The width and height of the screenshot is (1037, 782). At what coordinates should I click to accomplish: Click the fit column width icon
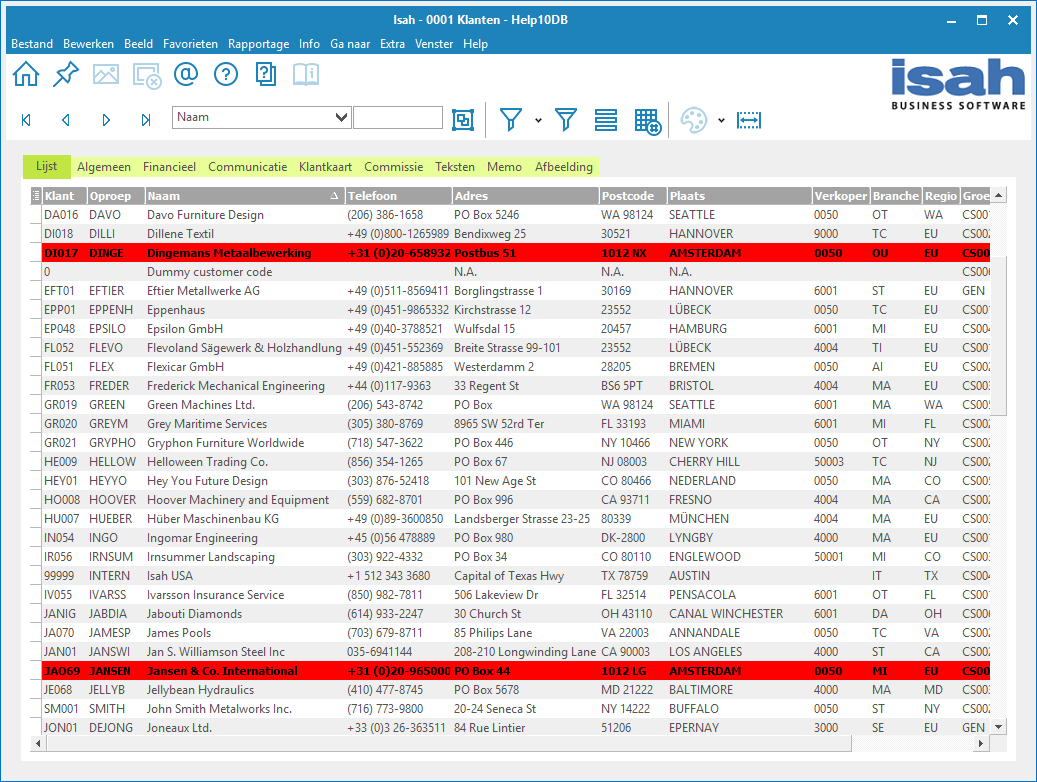point(749,120)
